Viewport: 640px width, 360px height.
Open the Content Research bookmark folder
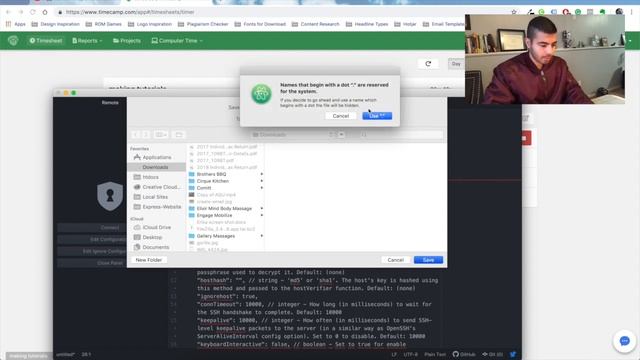tap(316, 24)
